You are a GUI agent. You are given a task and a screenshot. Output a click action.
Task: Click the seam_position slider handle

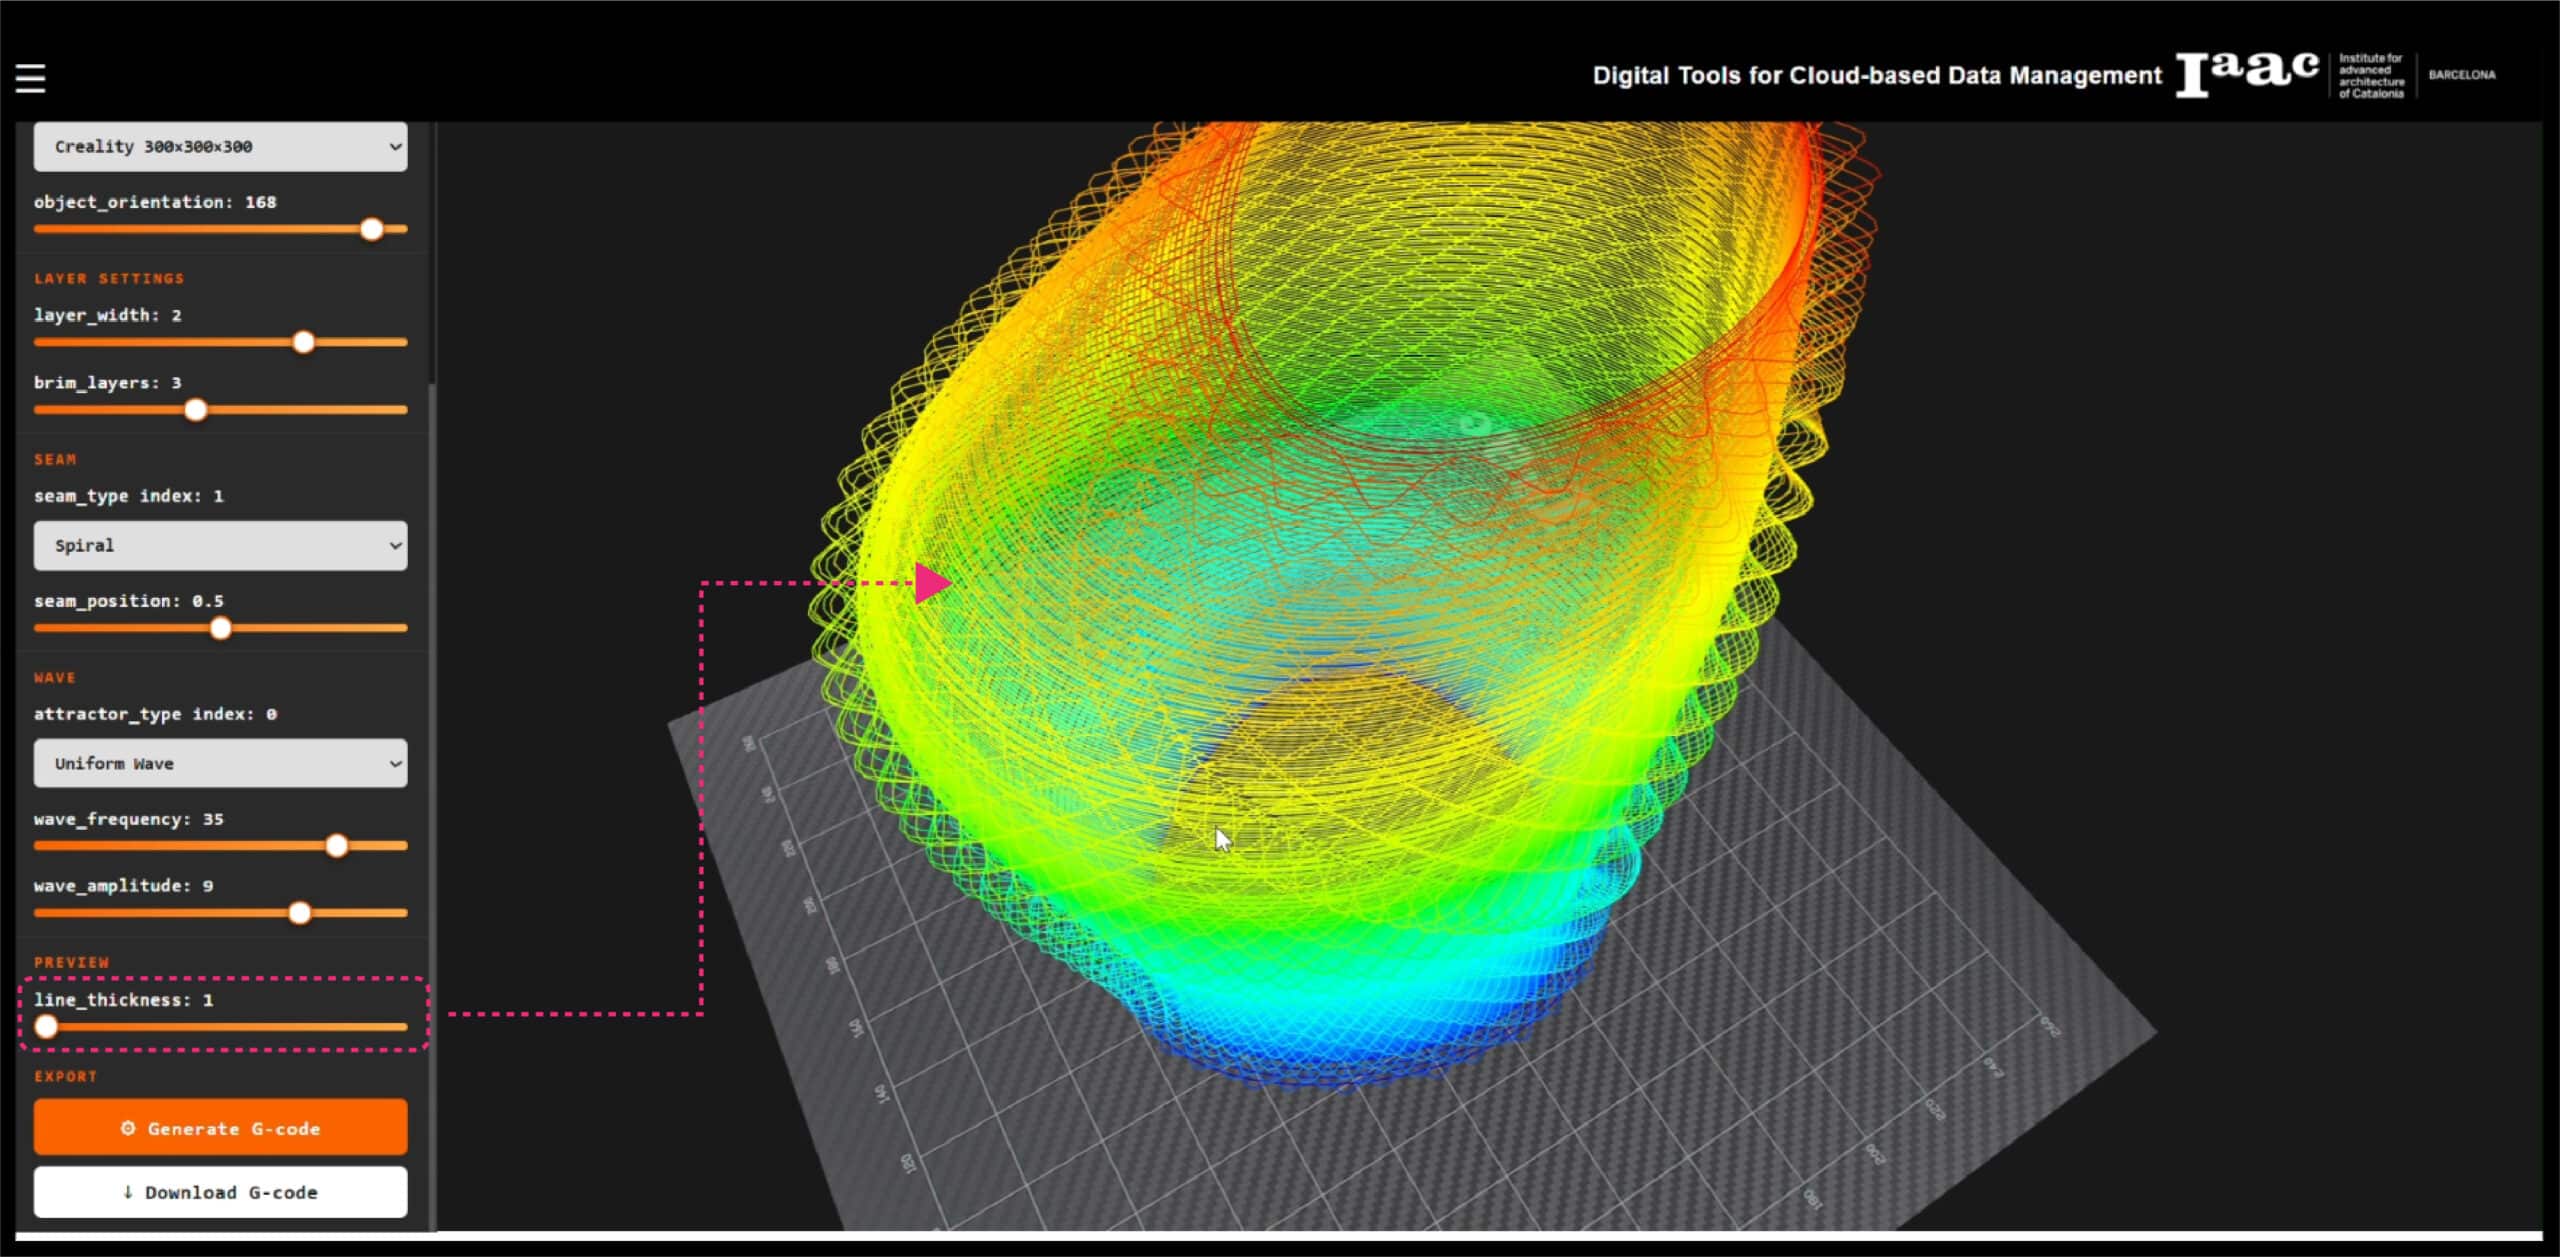coord(221,628)
